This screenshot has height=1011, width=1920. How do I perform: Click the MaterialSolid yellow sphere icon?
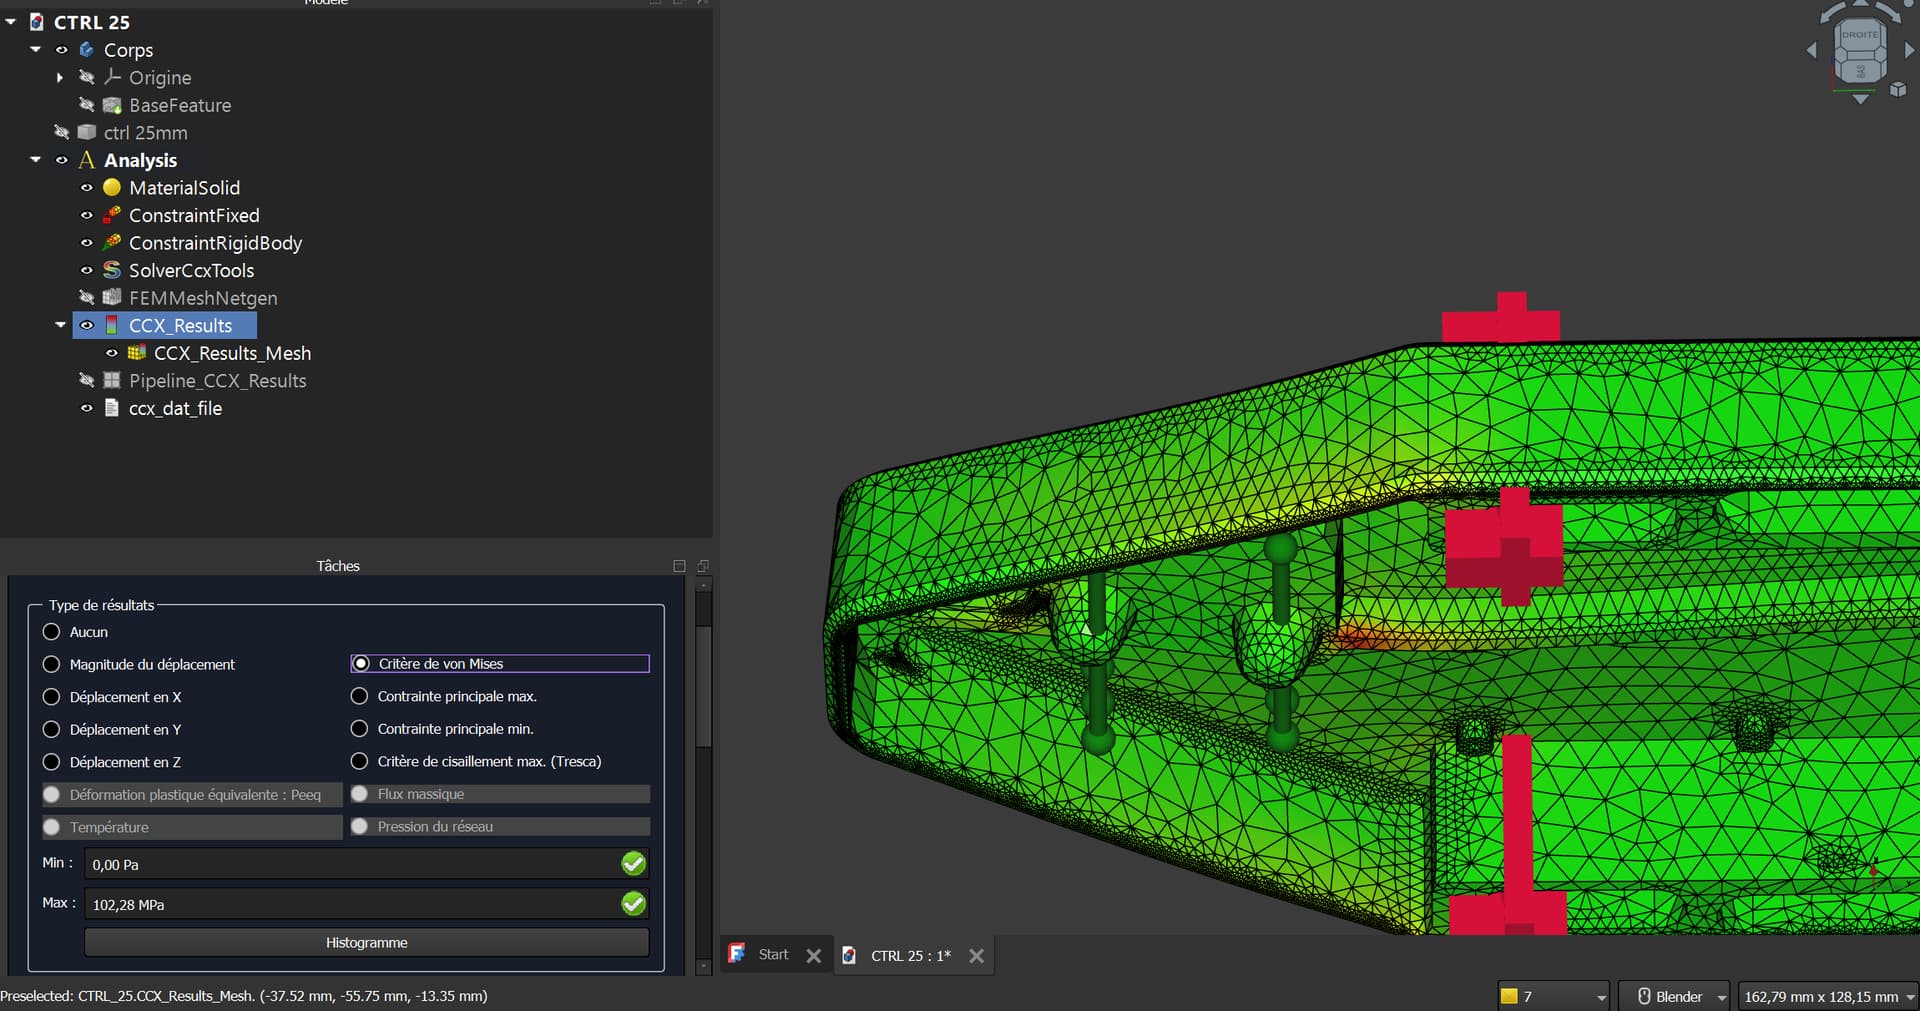tap(112, 188)
